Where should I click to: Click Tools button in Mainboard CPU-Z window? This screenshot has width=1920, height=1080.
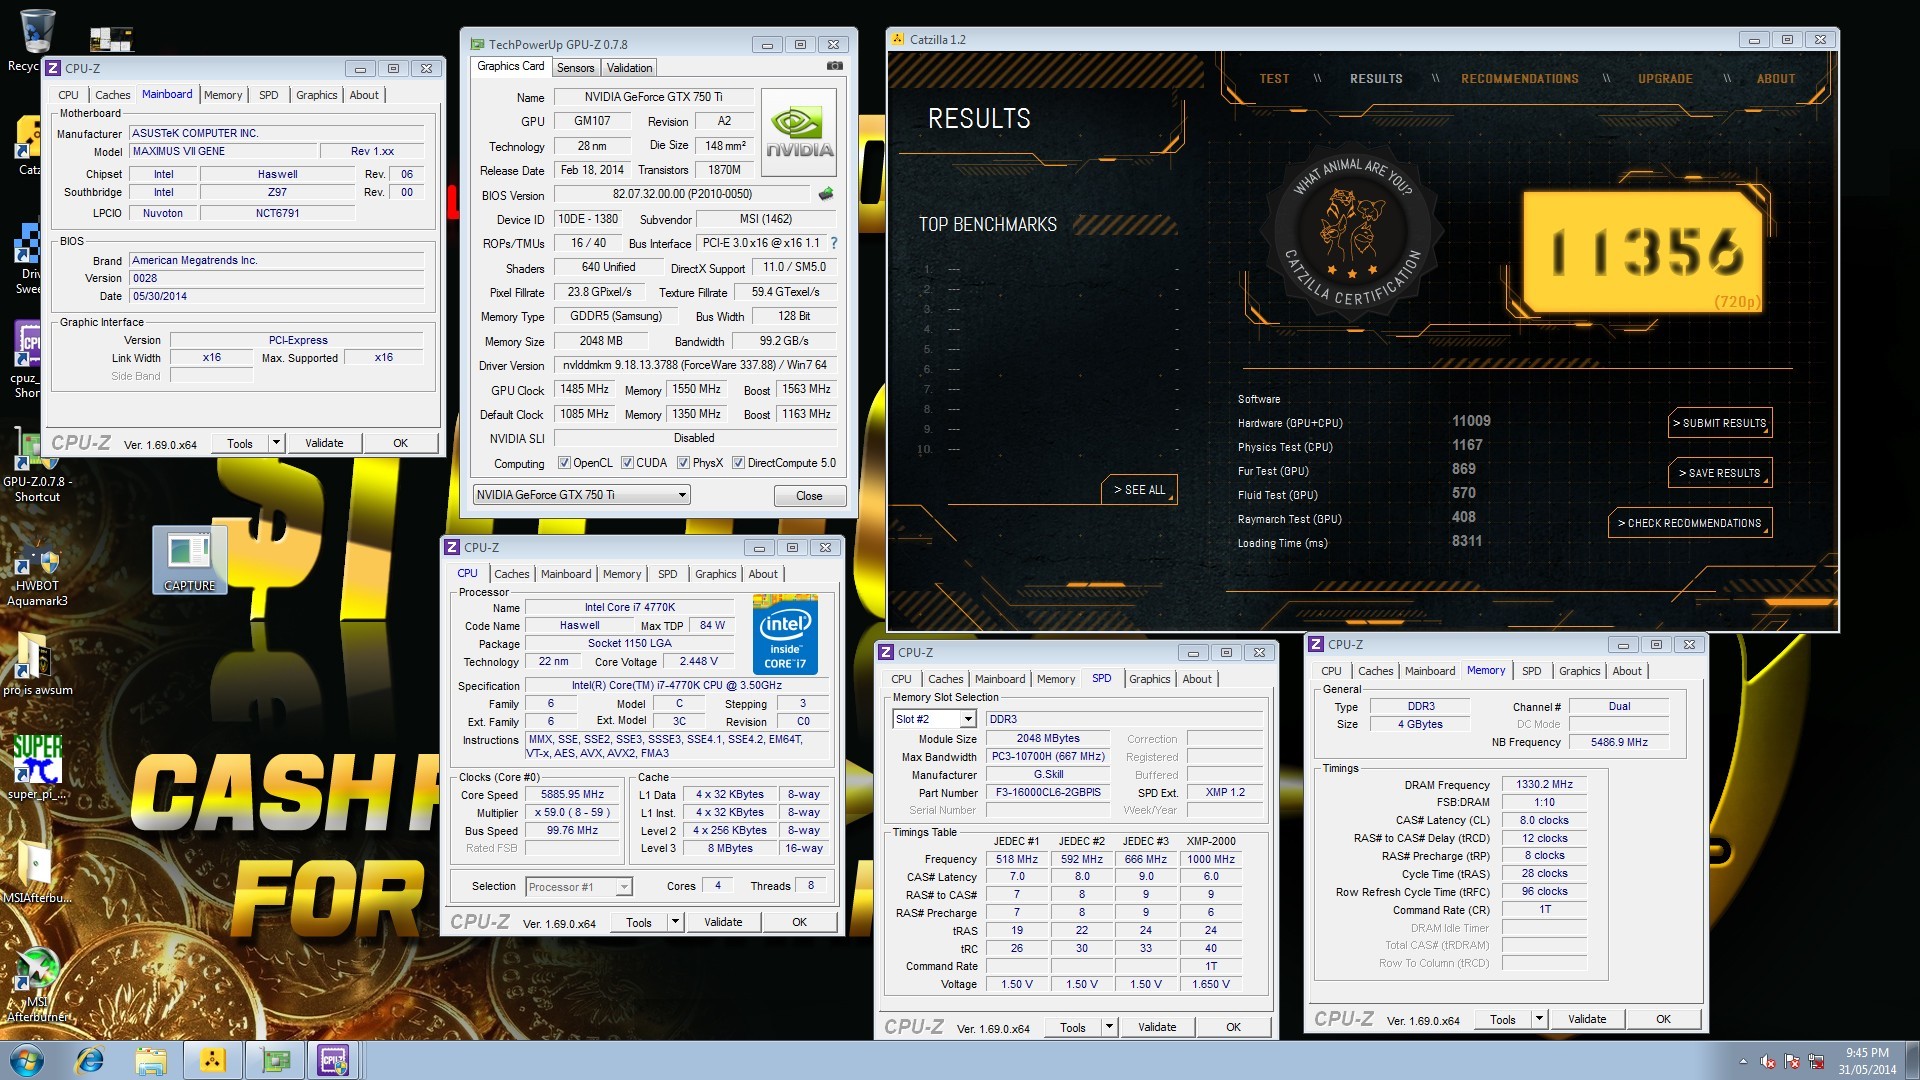click(240, 443)
